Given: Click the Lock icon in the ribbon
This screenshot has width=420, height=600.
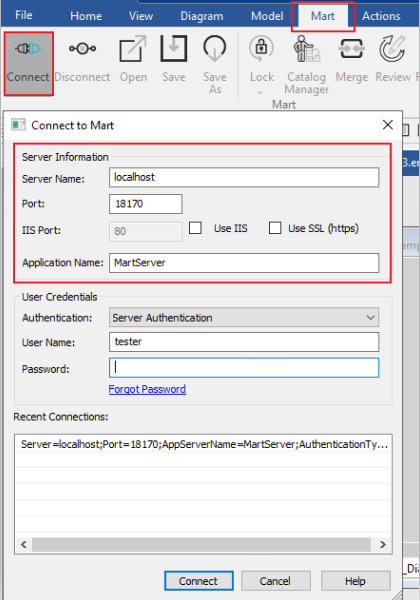Looking at the screenshot, I should (262, 48).
